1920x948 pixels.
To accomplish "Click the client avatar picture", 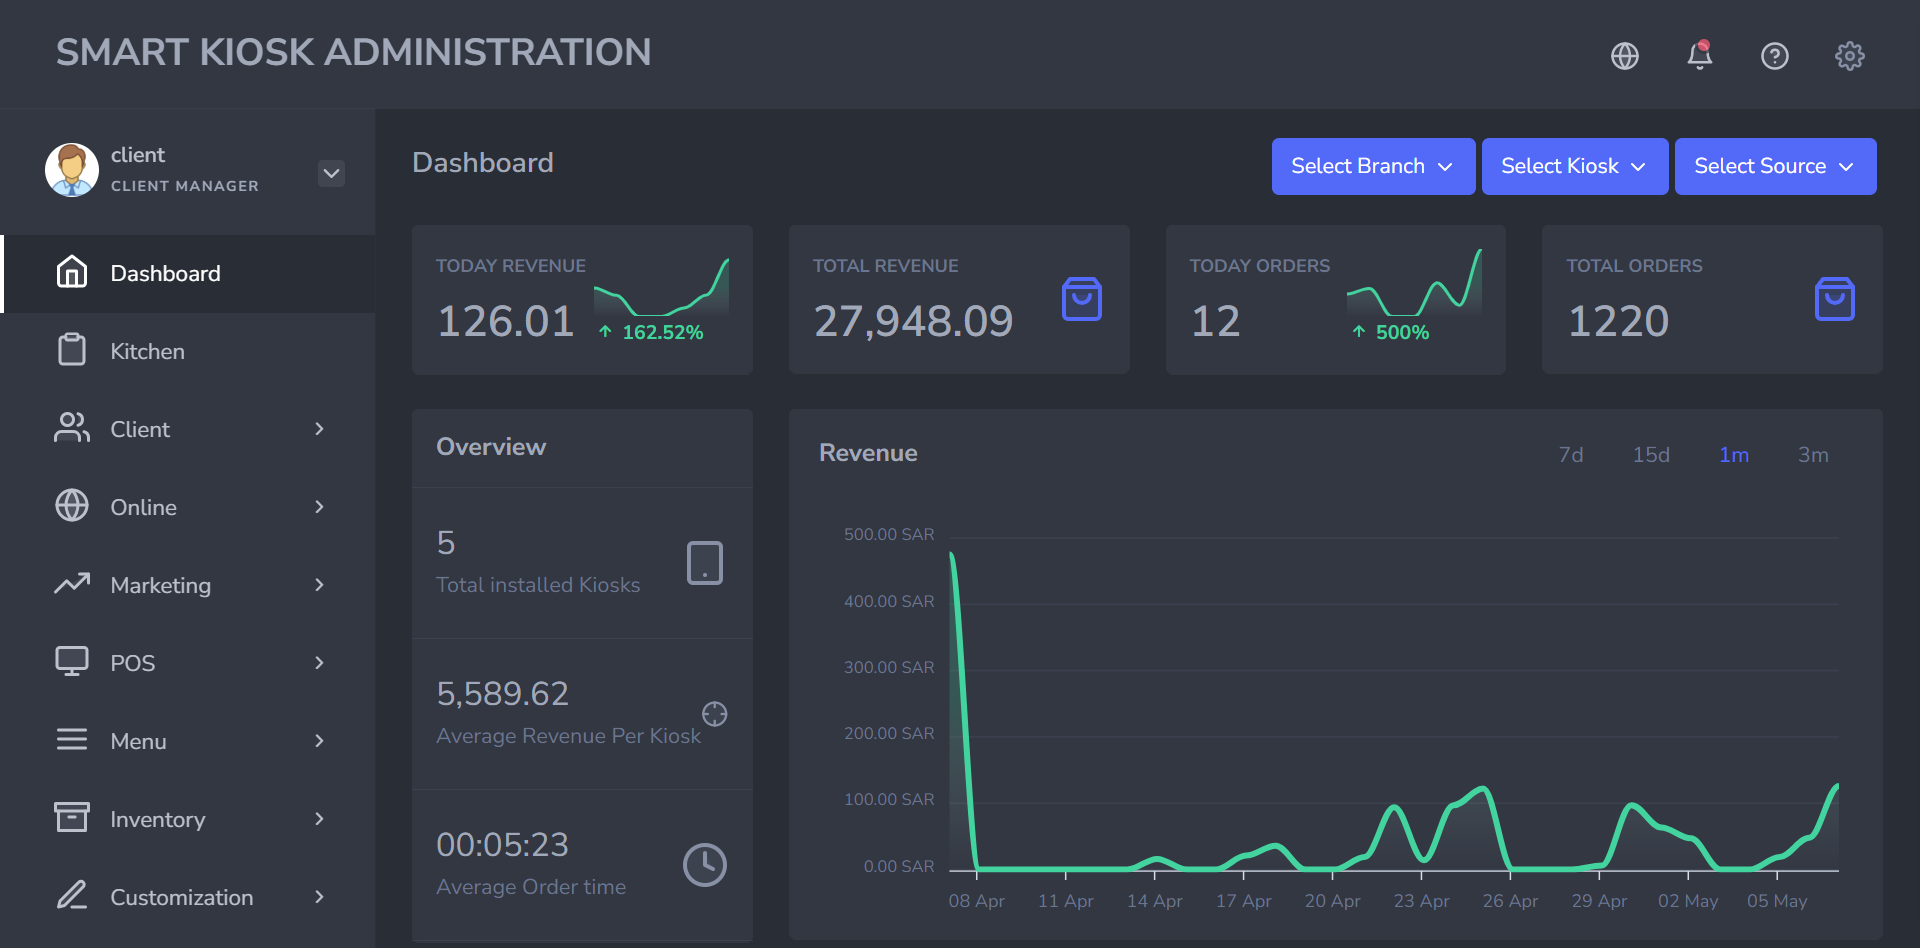I will (x=72, y=170).
